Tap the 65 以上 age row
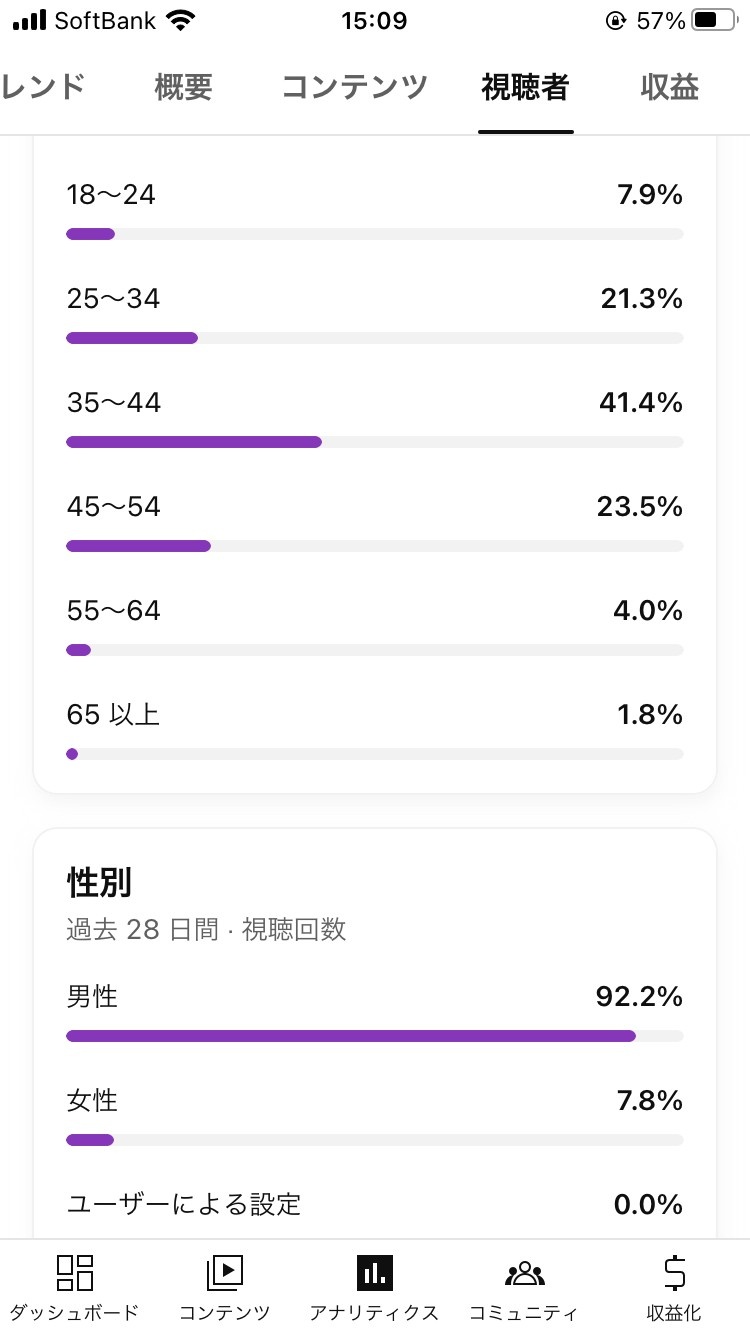This screenshot has width=750, height=1334. [x=374, y=716]
